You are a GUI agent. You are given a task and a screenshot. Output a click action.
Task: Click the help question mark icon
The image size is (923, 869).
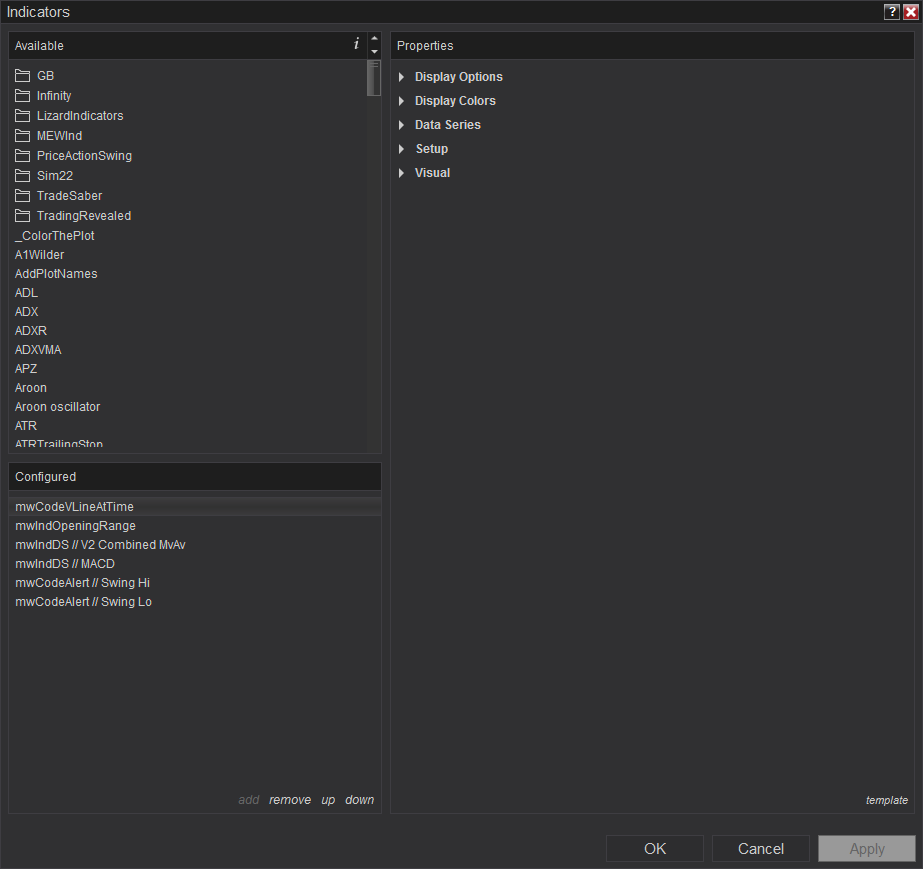click(x=892, y=12)
